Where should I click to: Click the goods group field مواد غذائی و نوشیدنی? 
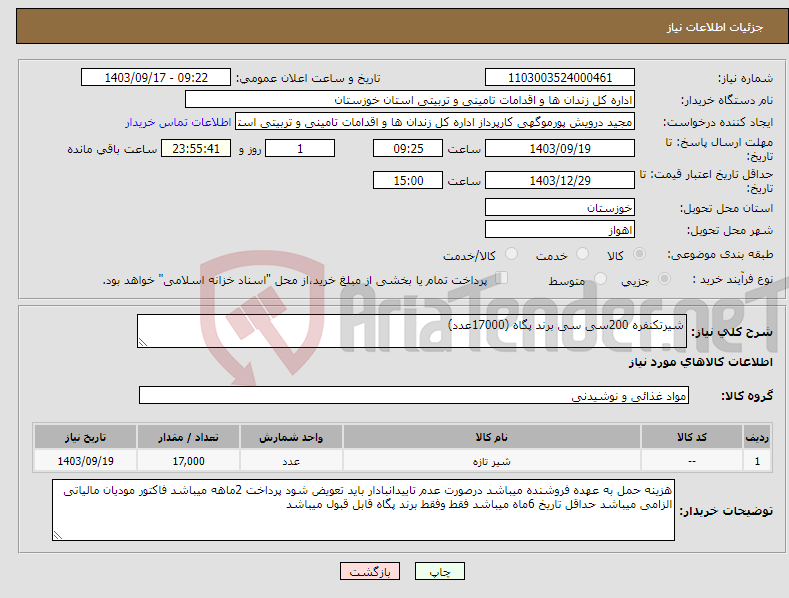pos(414,396)
